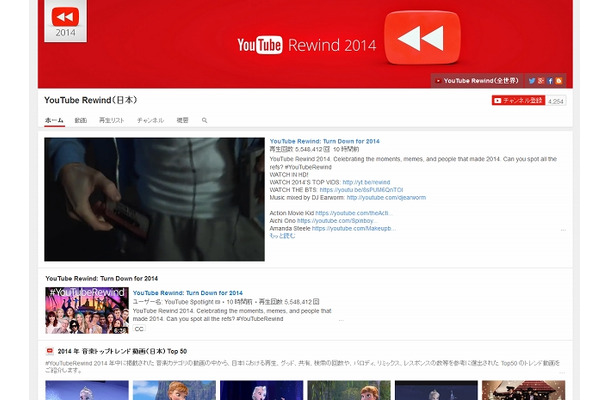The width and height of the screenshot is (610, 400).
Task: Open the last Top 50 thumbnail with house
Action: [524, 390]
